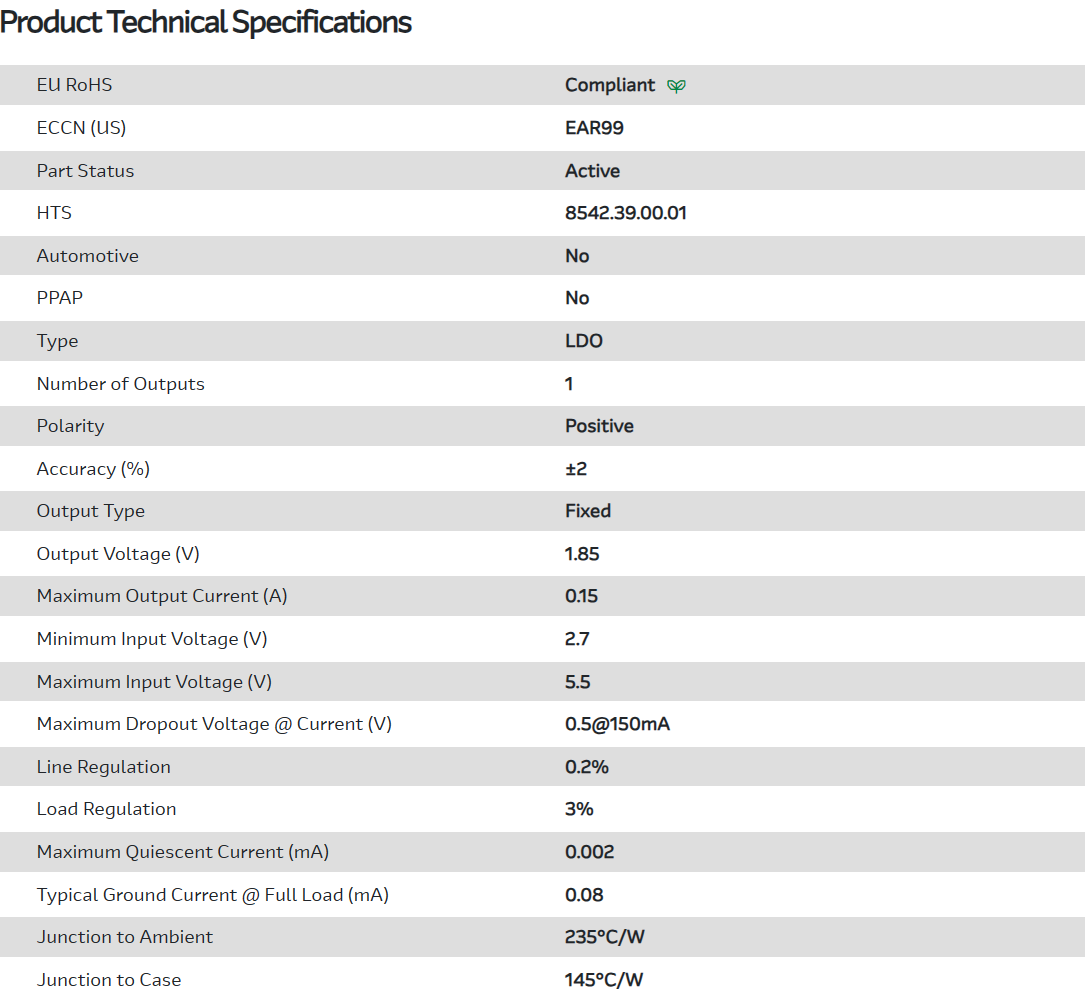Click the Fixed output type value
The width and height of the screenshot is (1085, 996).
tap(588, 511)
